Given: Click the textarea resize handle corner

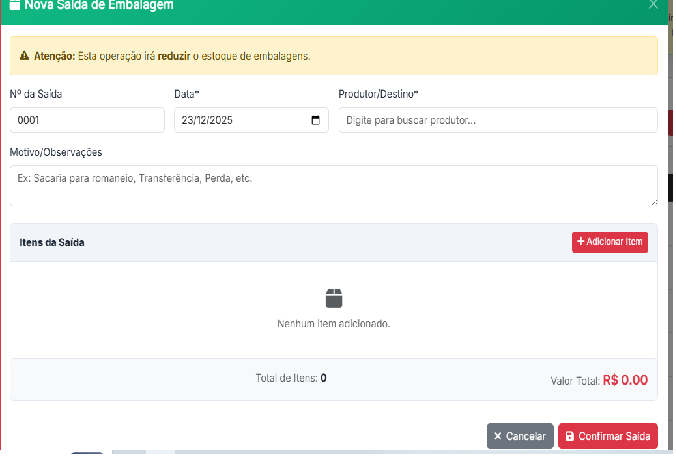Looking at the screenshot, I should 653,202.
